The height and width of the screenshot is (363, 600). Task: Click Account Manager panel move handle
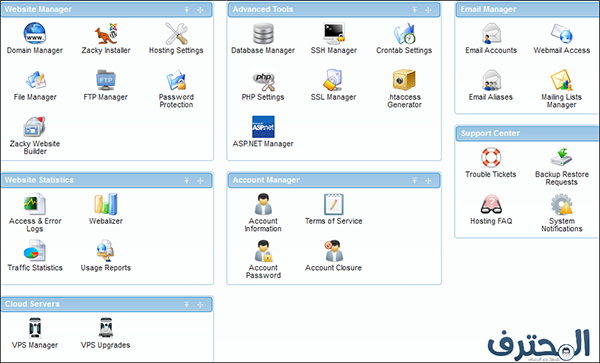[x=428, y=181]
